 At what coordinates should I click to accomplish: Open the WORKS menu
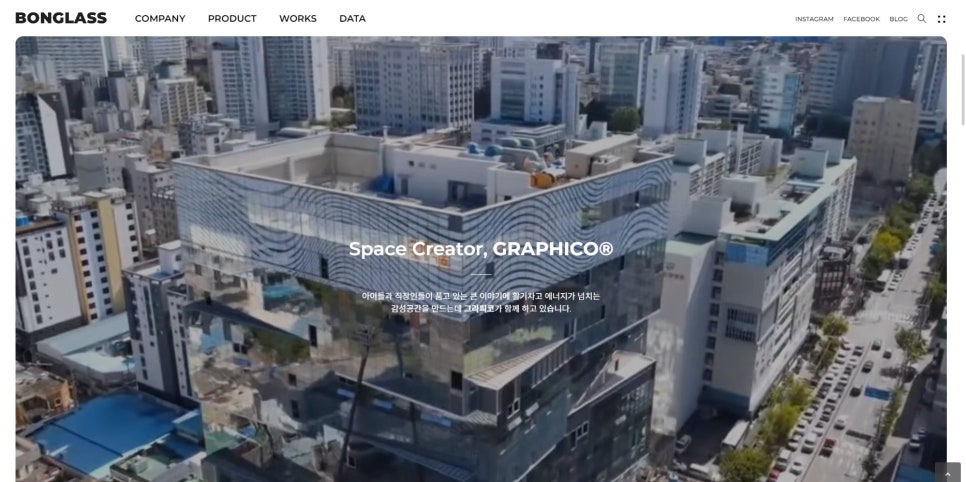(298, 18)
